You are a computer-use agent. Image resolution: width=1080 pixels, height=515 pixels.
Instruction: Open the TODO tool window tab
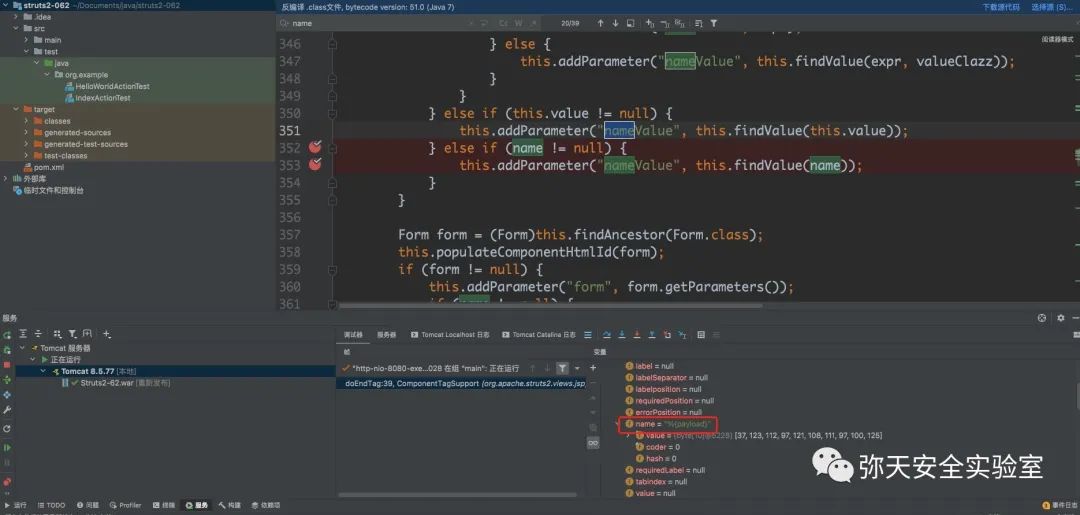coord(51,505)
